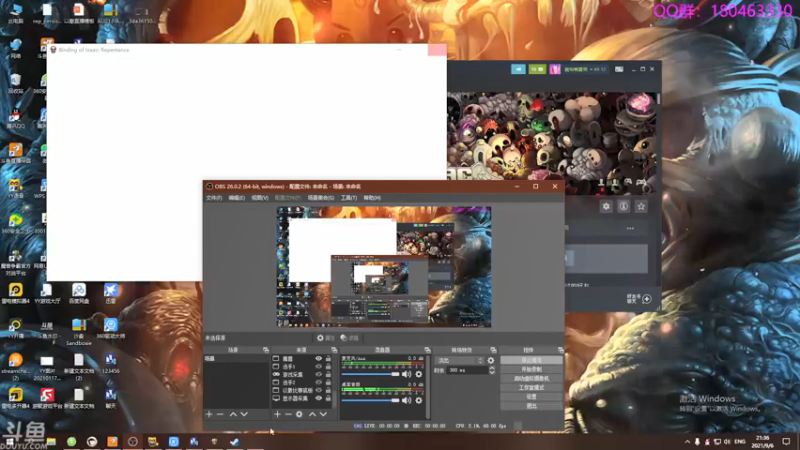The width and height of the screenshot is (800, 450).
Task: Add friend chat plus icon in Steam
Action: 647,299
